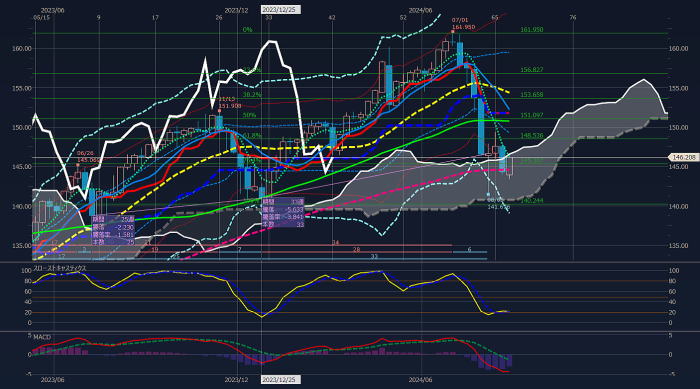Click week number 17 on top axis
Image resolution: width=700 pixels, height=389 pixels.
coord(155,17)
